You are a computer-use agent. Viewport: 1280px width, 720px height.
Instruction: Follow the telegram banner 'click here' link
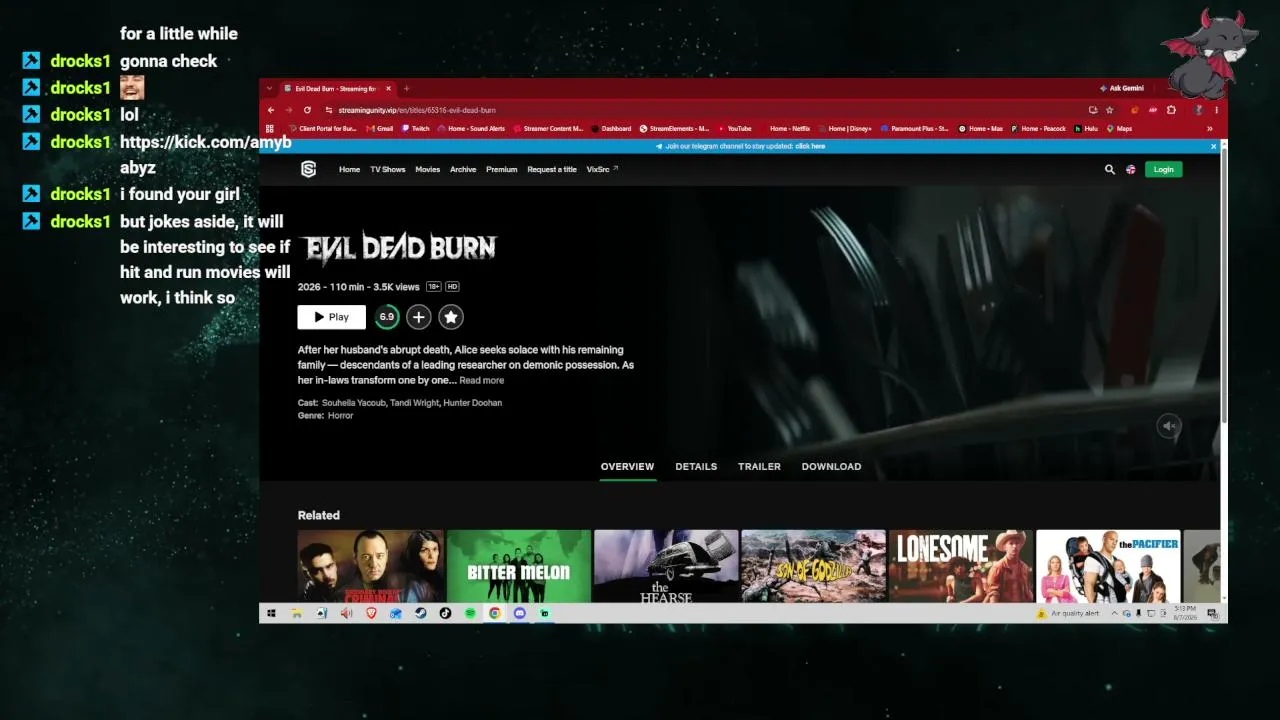click(810, 146)
